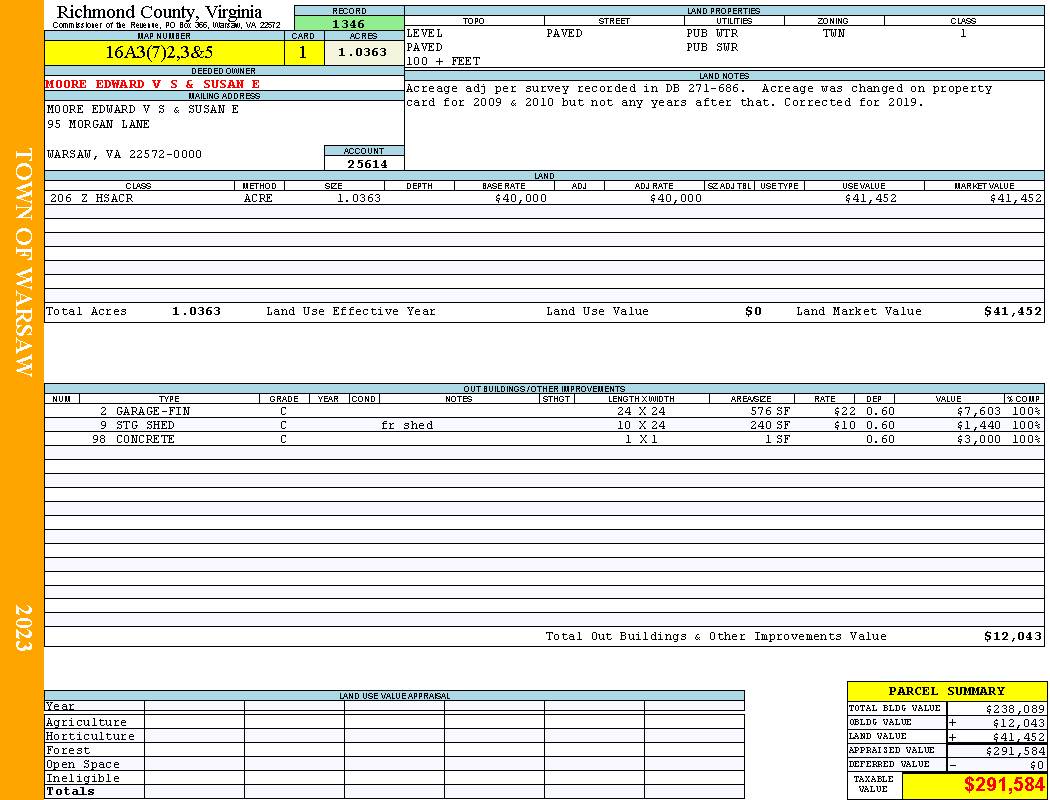The width and height of the screenshot is (1050, 800).
Task: Click the Agriculture row in land use appraisal
Action: (394, 722)
